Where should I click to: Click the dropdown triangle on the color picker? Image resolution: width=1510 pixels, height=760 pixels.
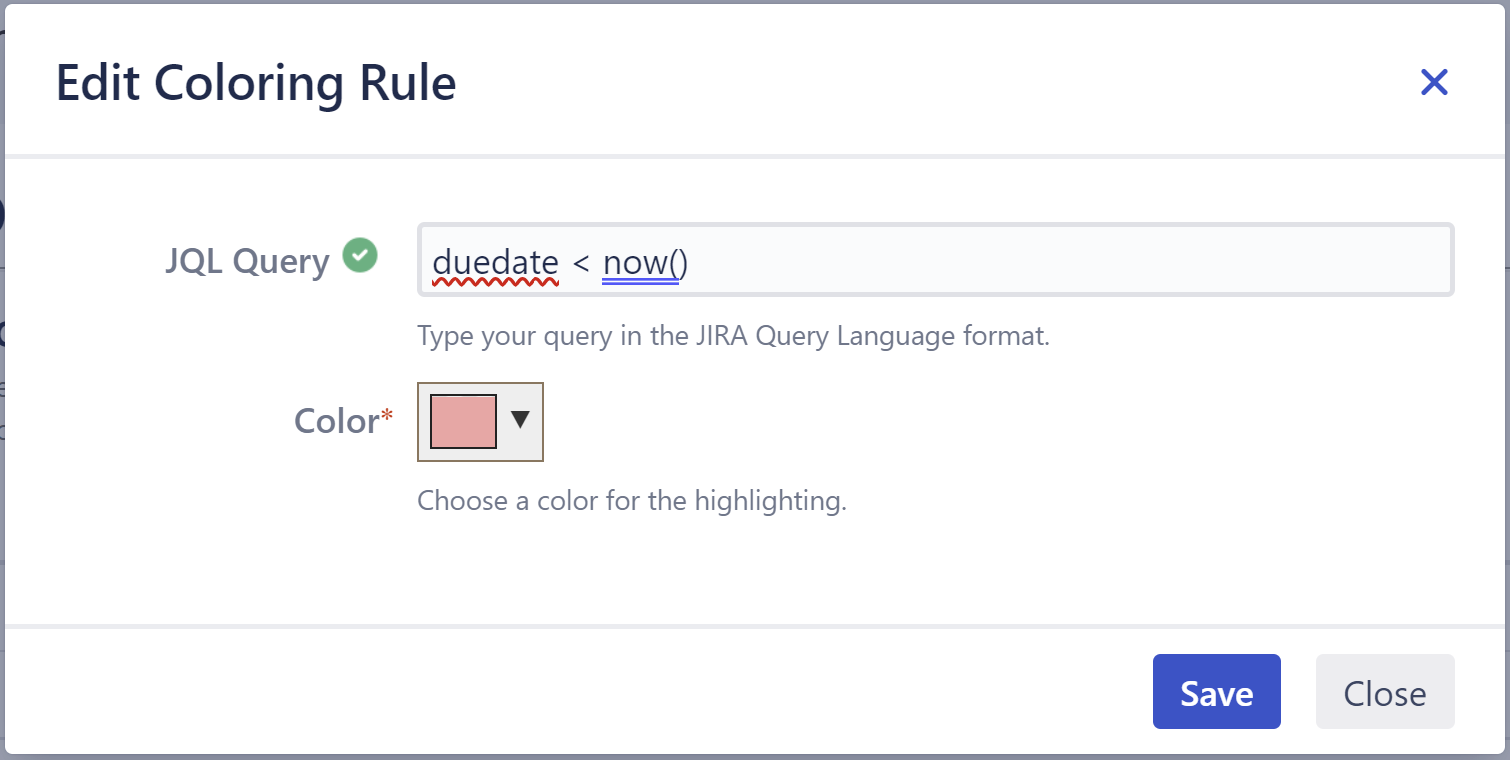pos(520,422)
